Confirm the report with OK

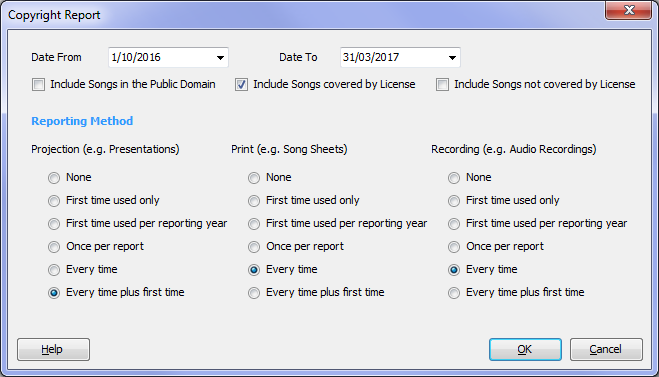tap(525, 349)
